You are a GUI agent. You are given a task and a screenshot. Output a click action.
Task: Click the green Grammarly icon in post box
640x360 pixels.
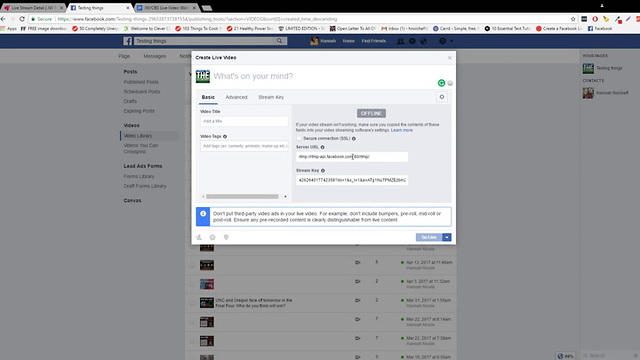click(441, 83)
